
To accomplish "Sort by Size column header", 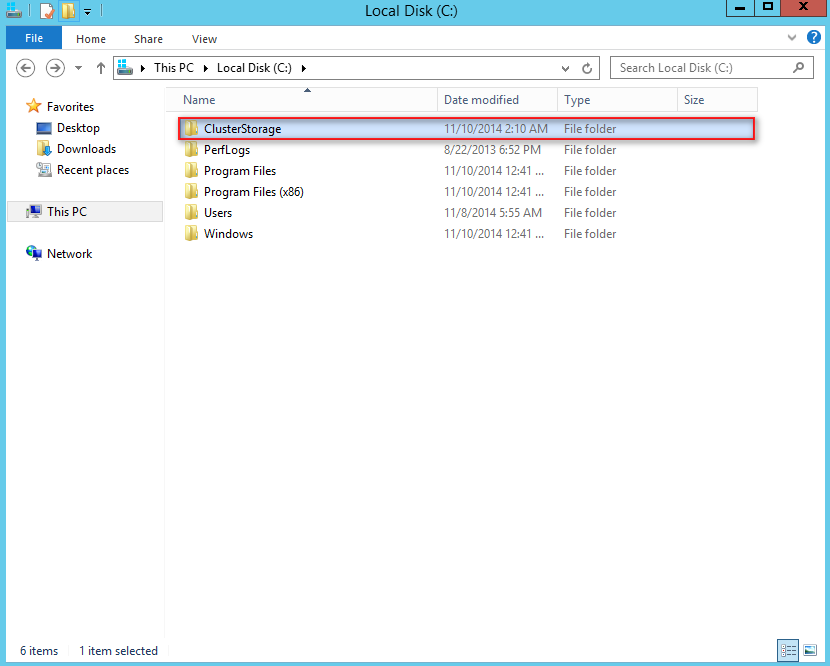I will [717, 100].
